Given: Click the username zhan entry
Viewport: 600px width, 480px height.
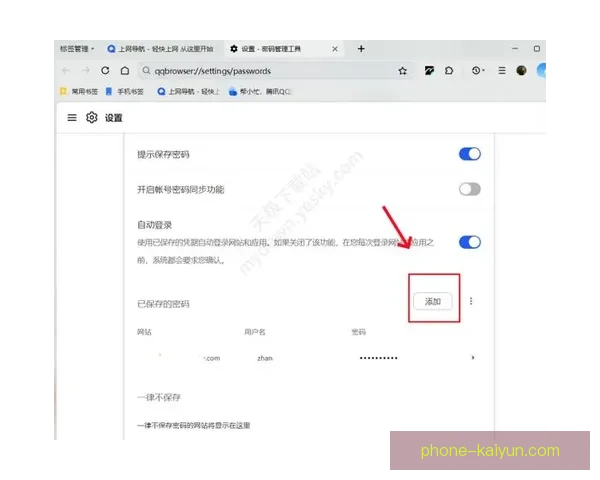Looking at the screenshot, I should (265, 358).
